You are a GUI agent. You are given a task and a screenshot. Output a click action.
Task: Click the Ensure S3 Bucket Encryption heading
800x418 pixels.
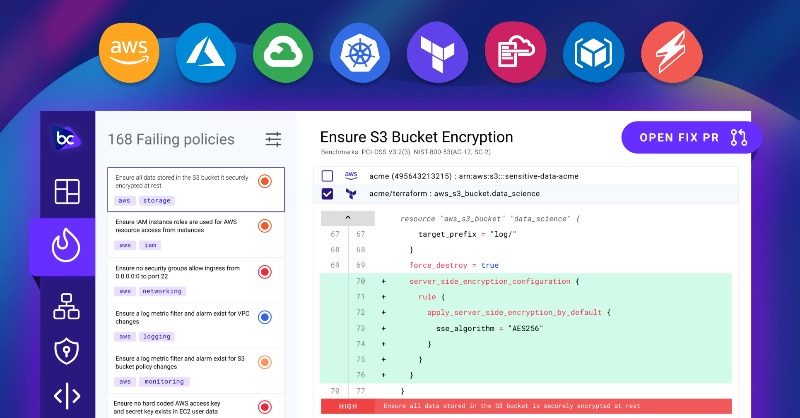click(416, 137)
